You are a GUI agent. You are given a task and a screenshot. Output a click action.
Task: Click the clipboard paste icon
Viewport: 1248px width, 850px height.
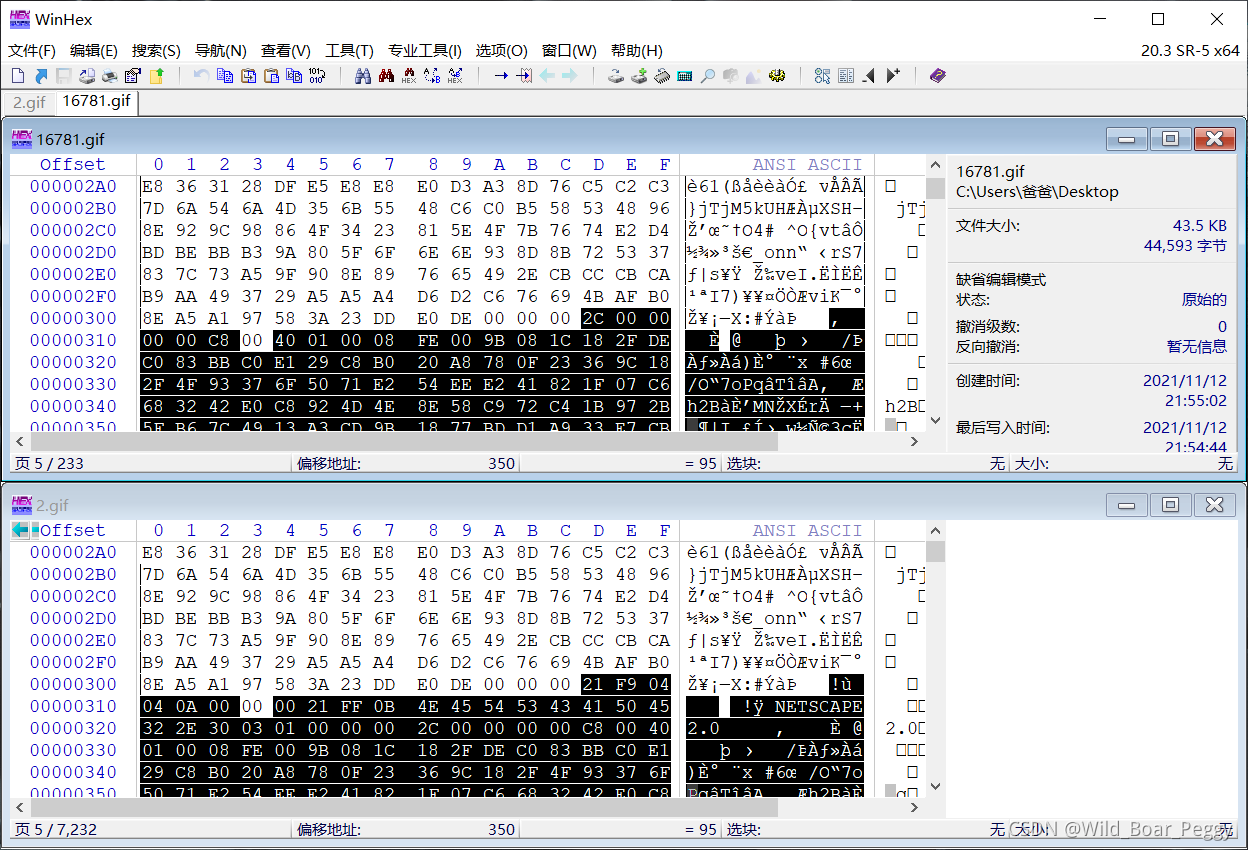[270, 75]
